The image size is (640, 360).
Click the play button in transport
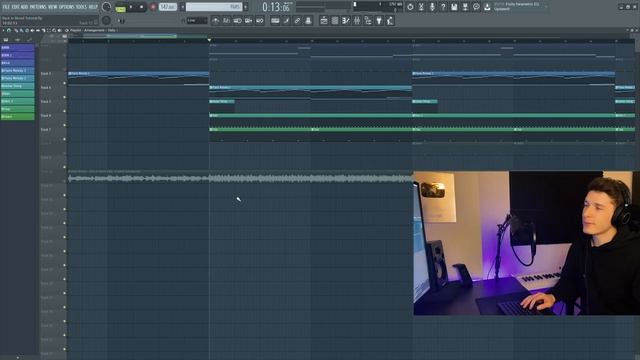[131, 7]
